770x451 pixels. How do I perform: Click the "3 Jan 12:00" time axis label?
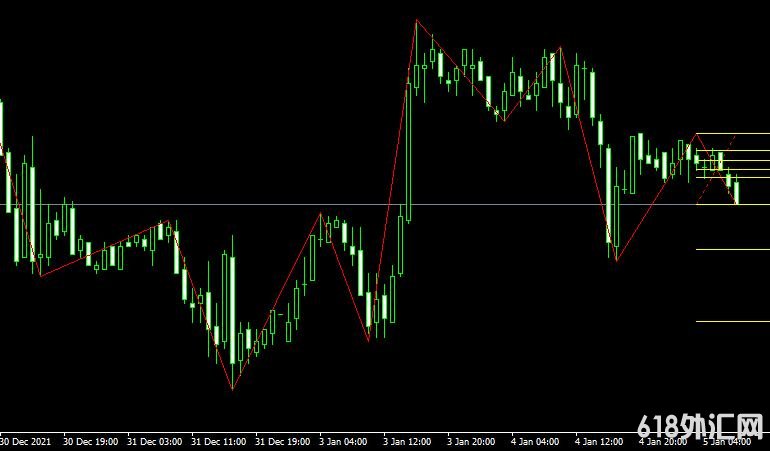(407, 442)
